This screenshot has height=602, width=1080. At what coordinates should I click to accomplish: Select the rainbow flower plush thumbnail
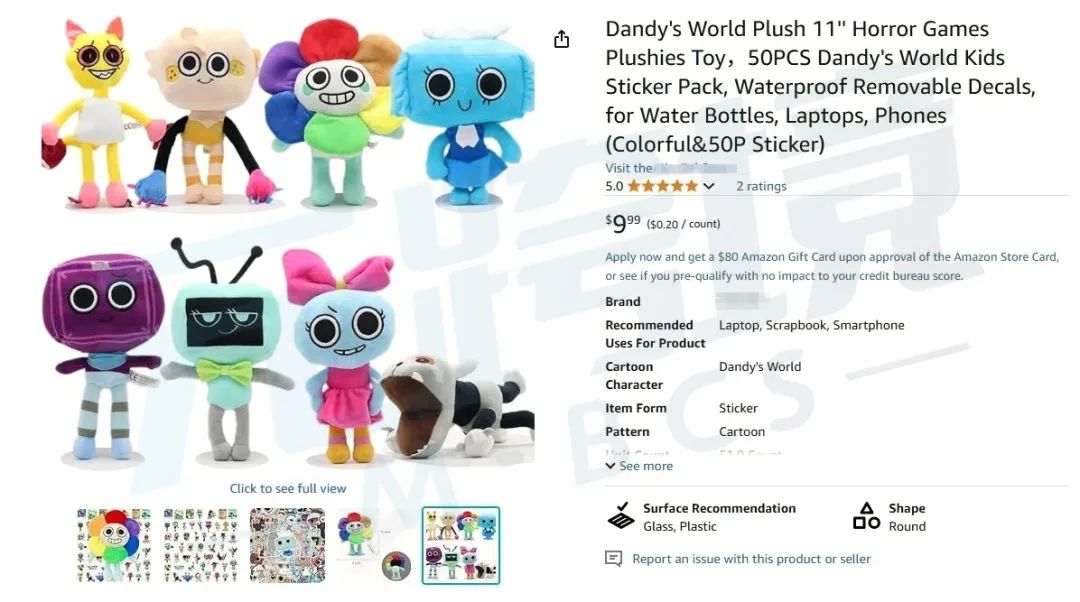point(114,546)
